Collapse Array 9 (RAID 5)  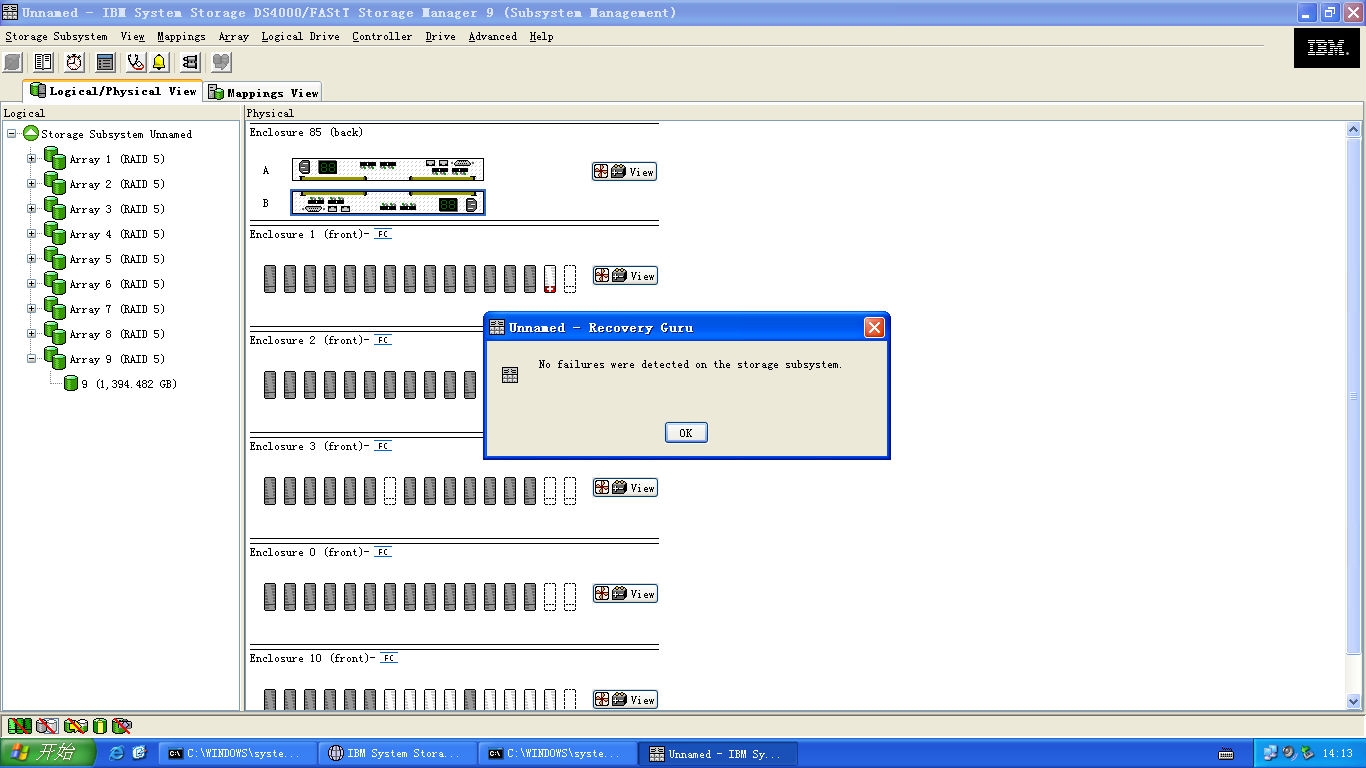31,358
